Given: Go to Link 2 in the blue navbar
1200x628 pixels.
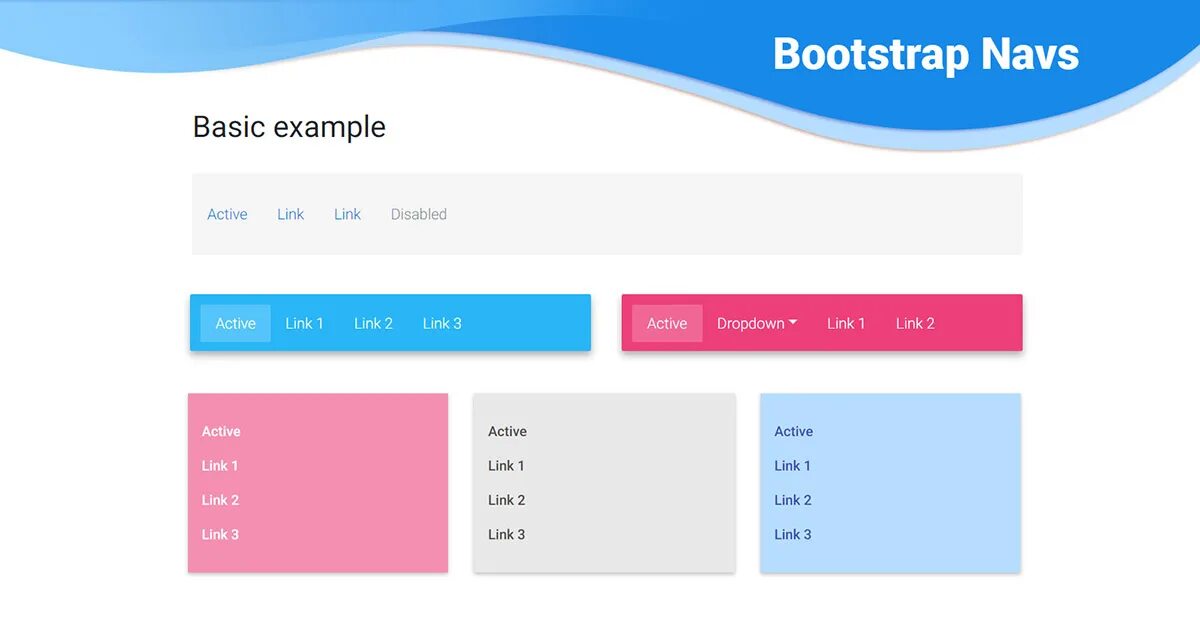Looking at the screenshot, I should point(373,323).
